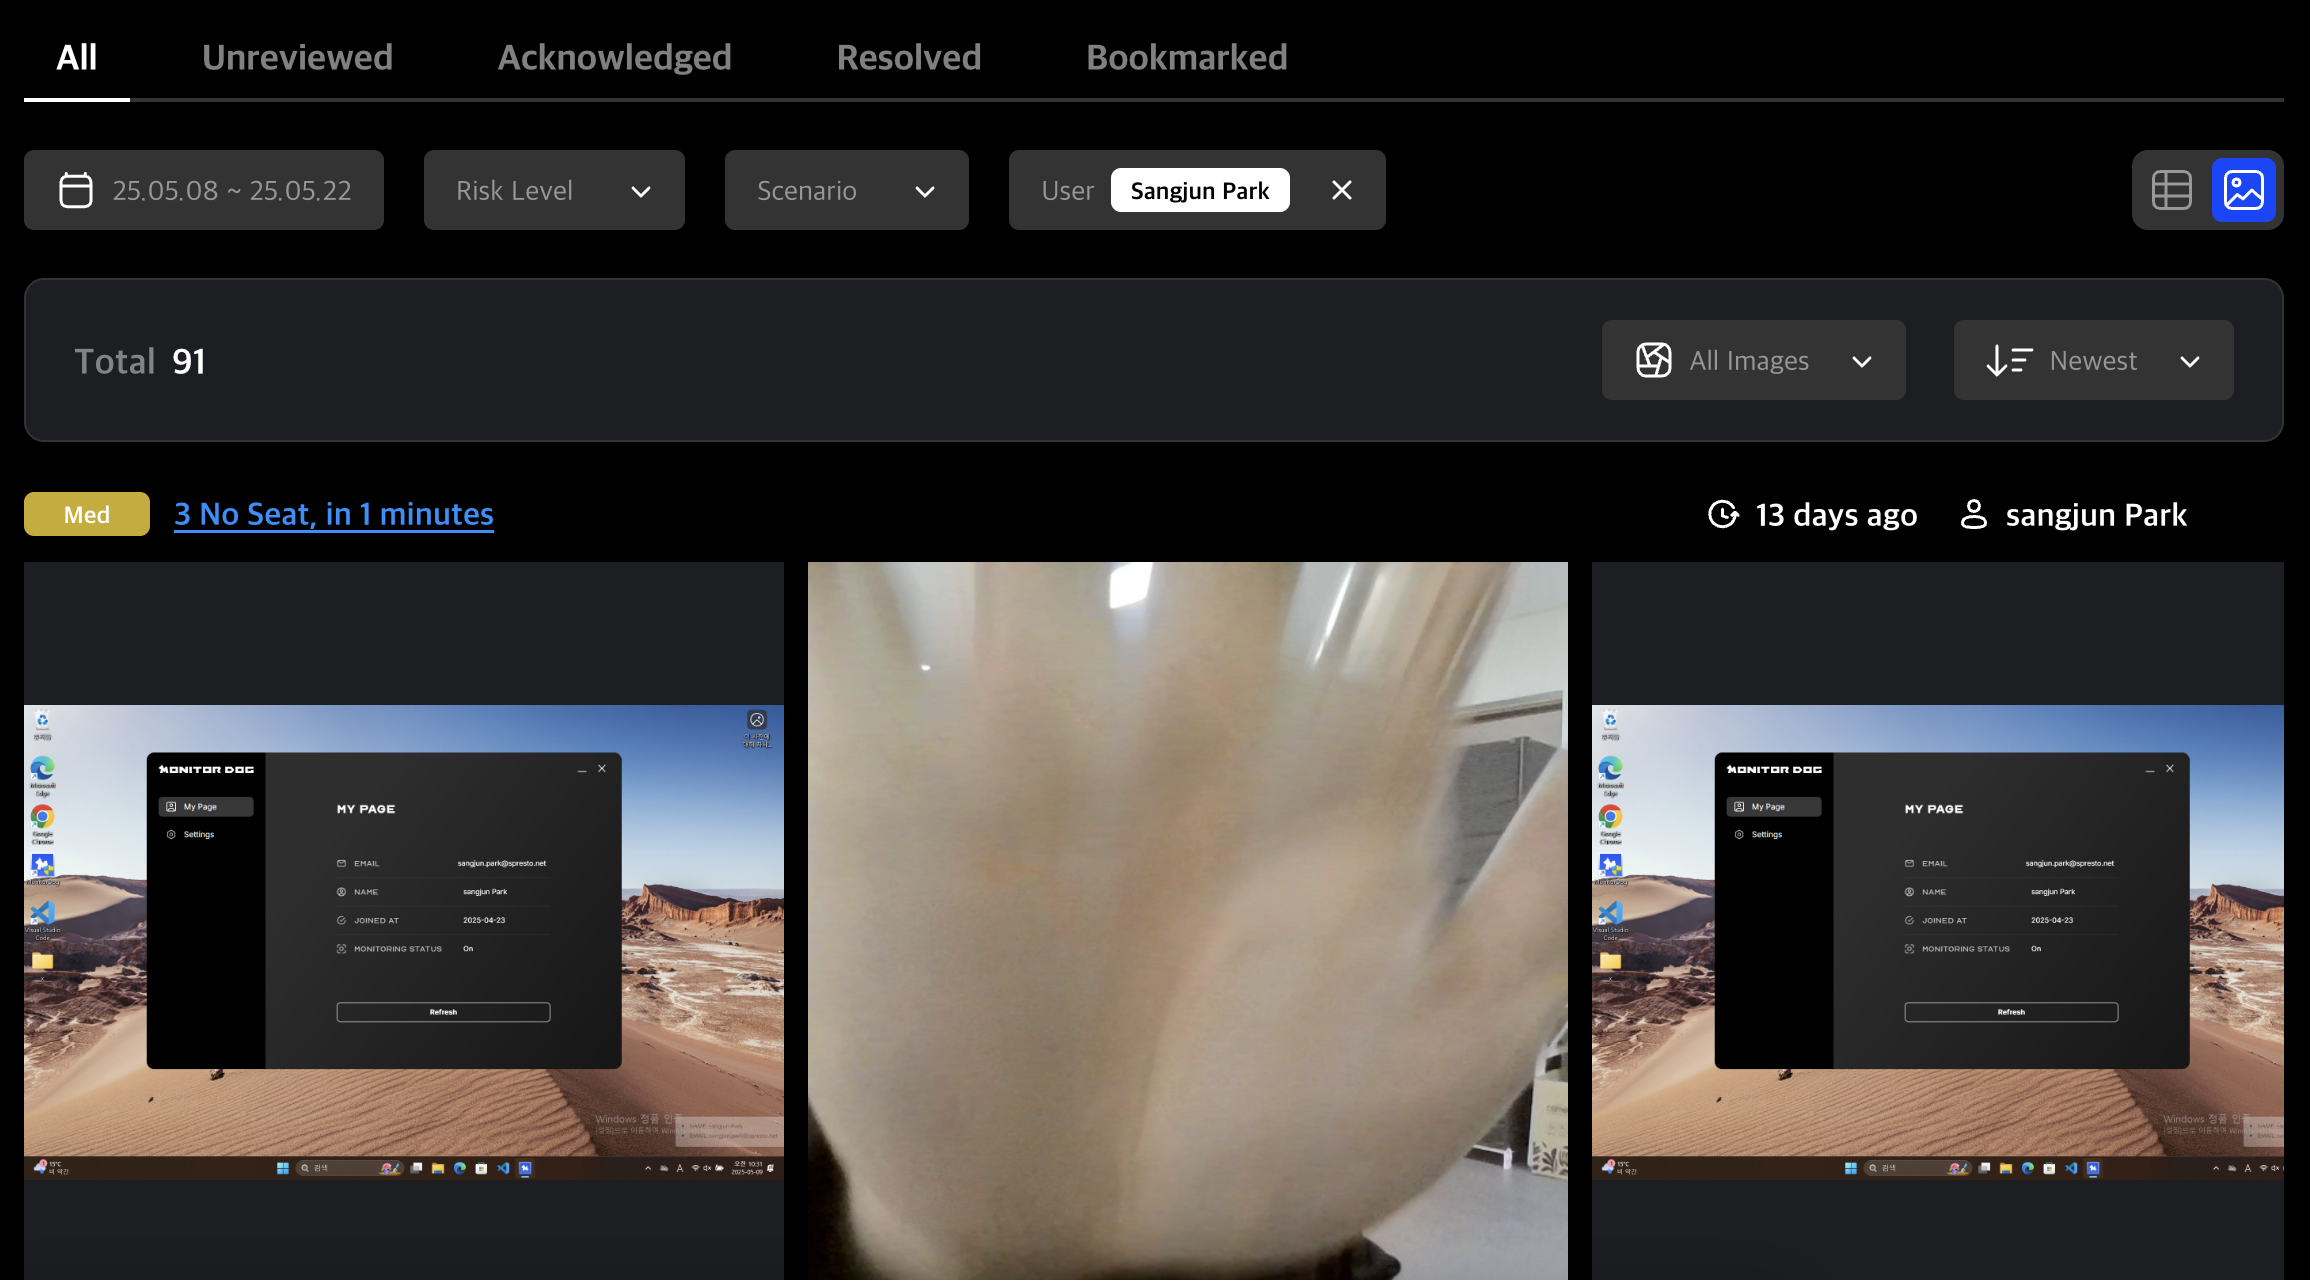Open the blurred hand webcam thumbnail
The height and width of the screenshot is (1280, 2310).
click(1187, 920)
